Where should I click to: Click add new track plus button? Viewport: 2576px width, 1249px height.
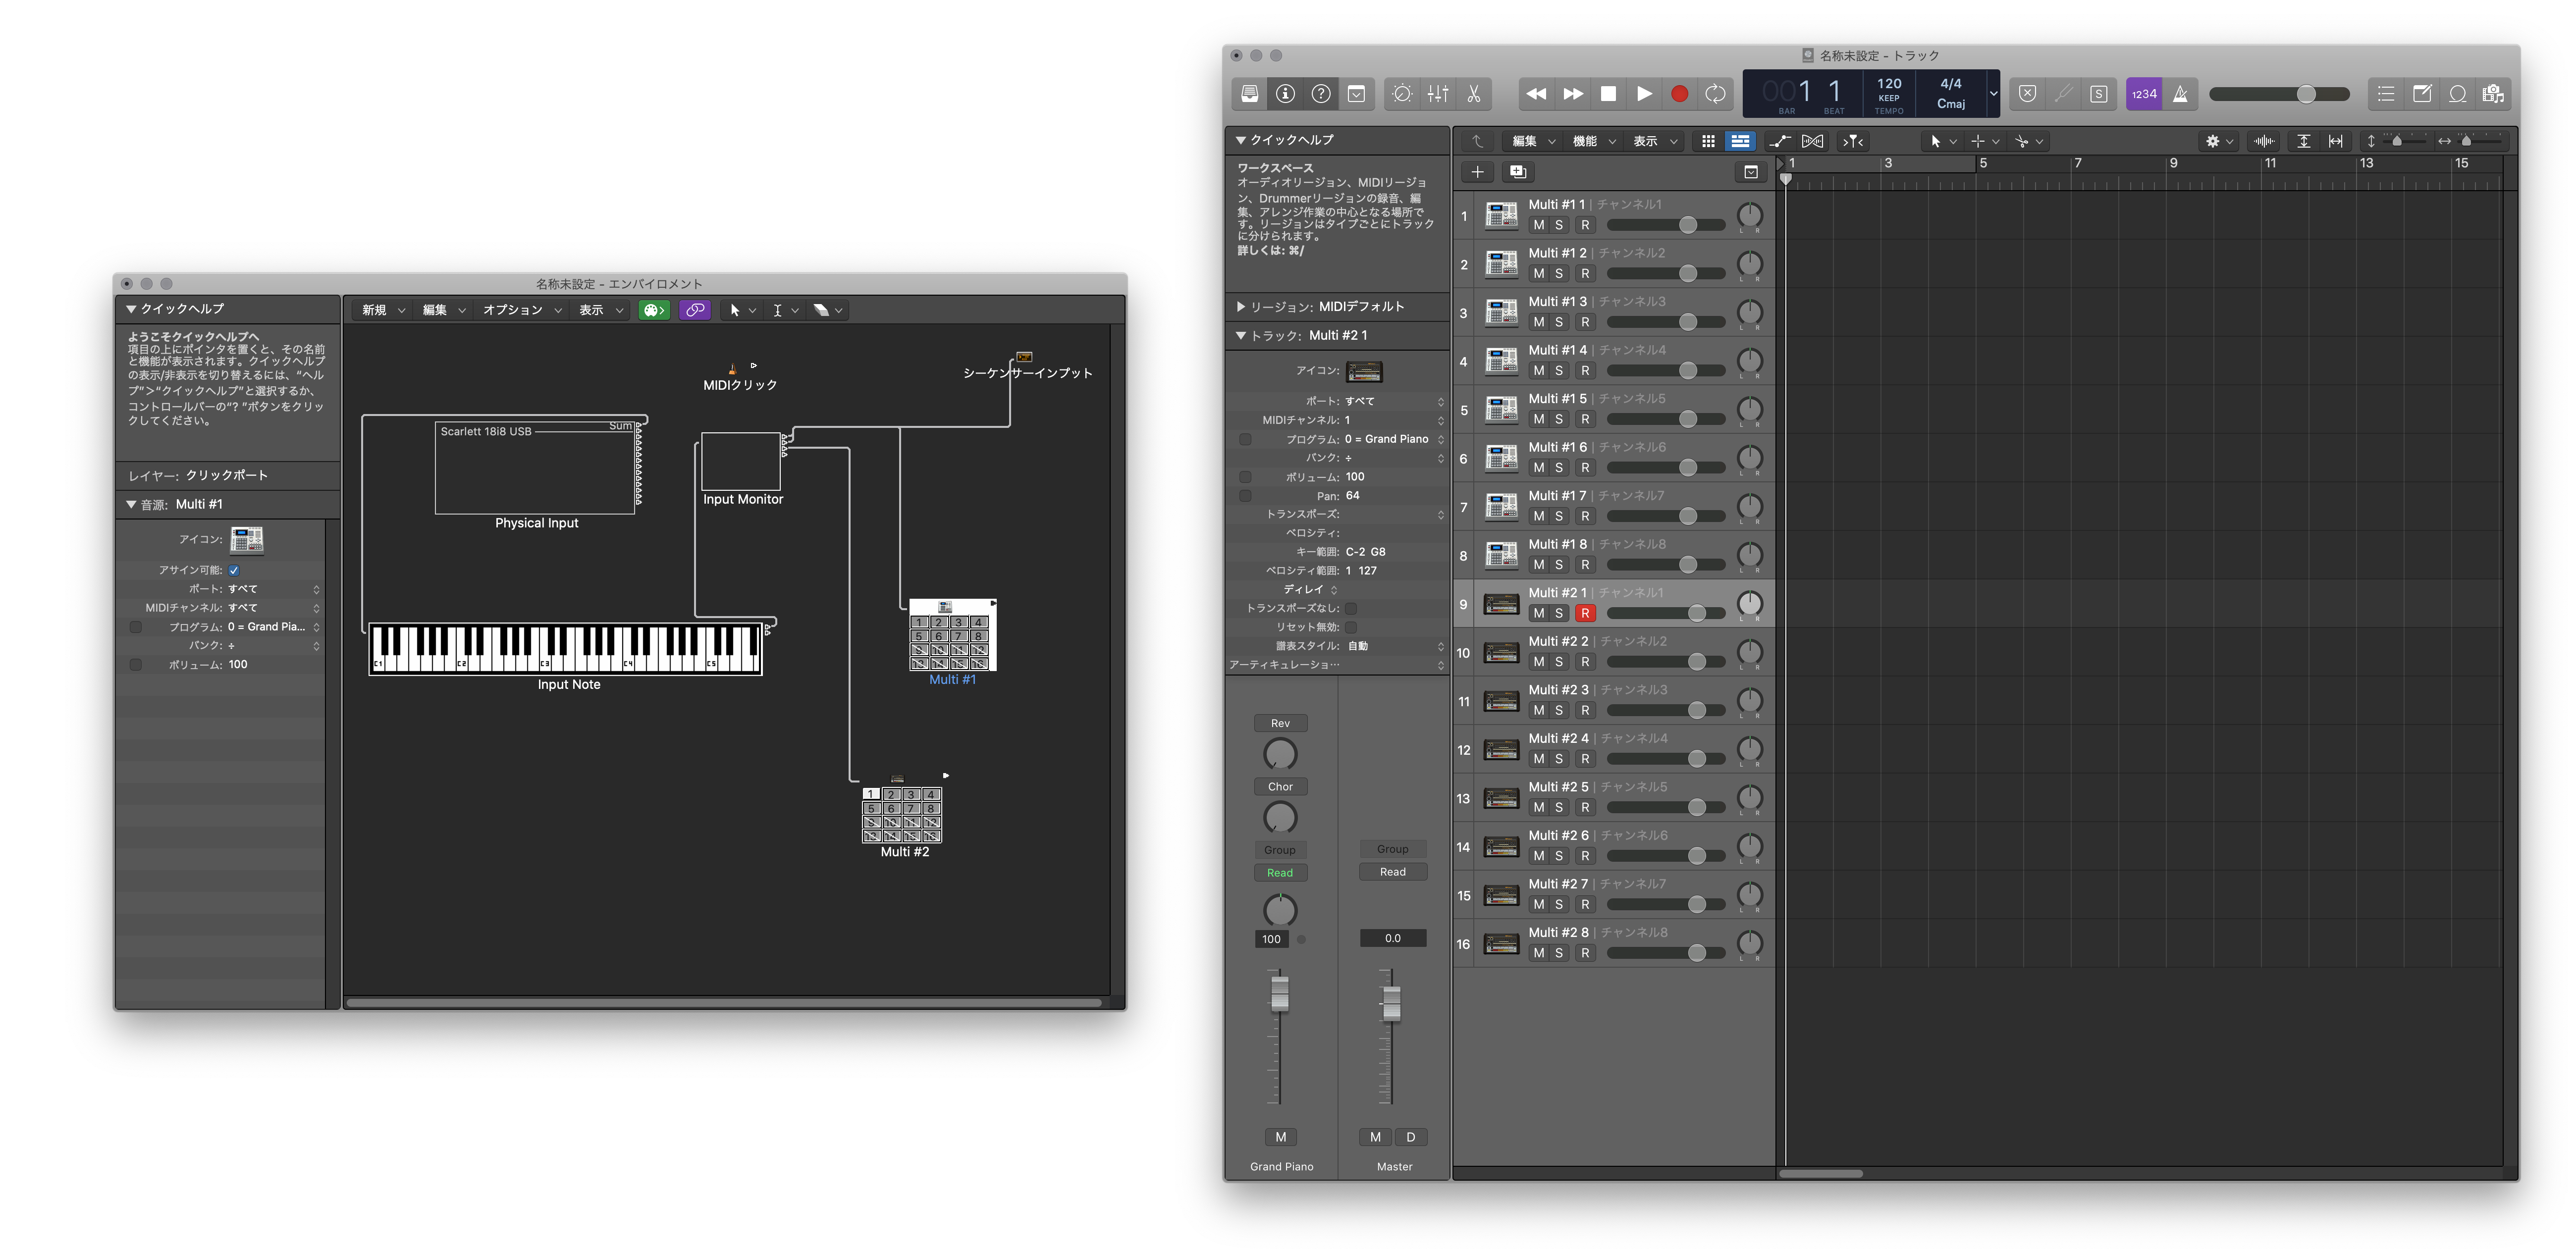(x=1477, y=172)
